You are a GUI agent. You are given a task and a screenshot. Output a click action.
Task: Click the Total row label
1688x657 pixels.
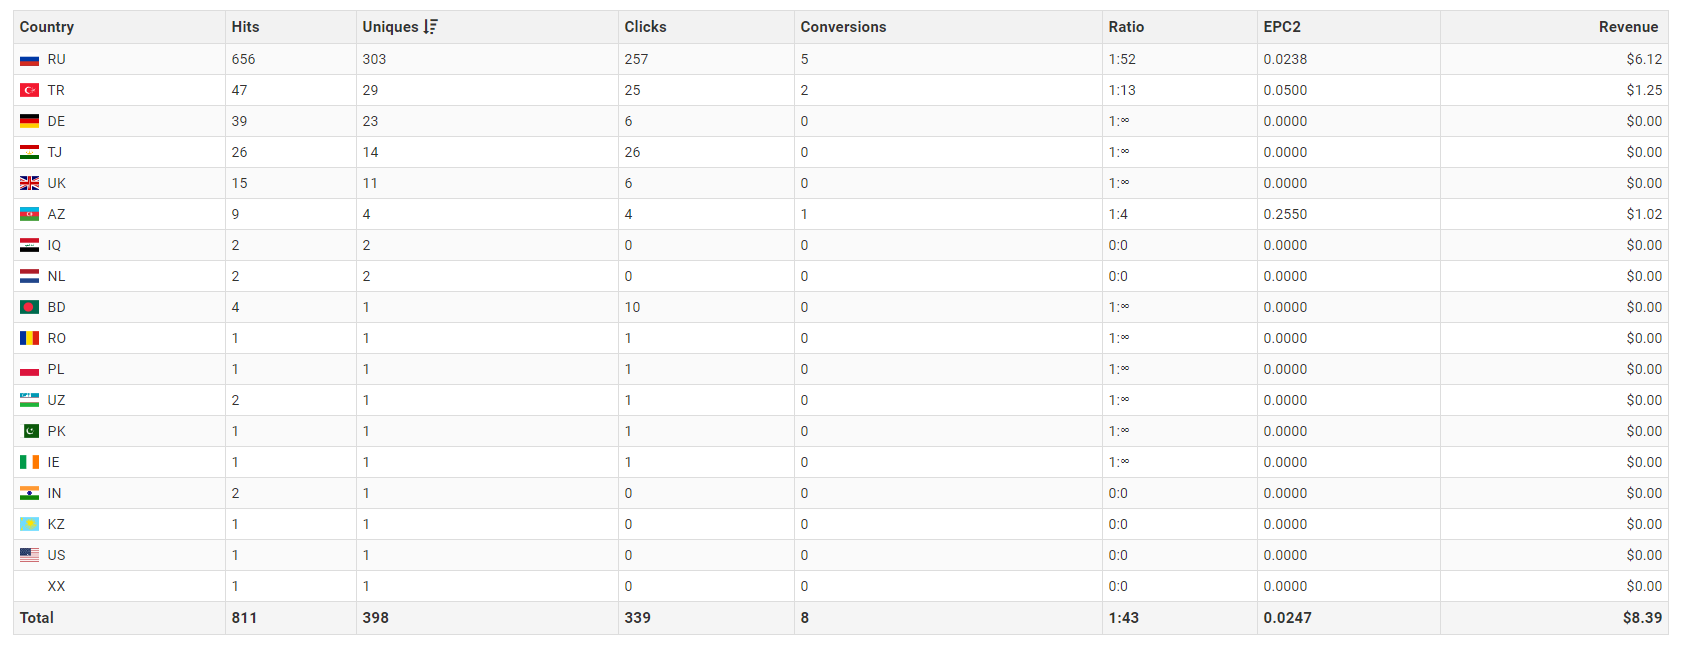[x=37, y=618]
